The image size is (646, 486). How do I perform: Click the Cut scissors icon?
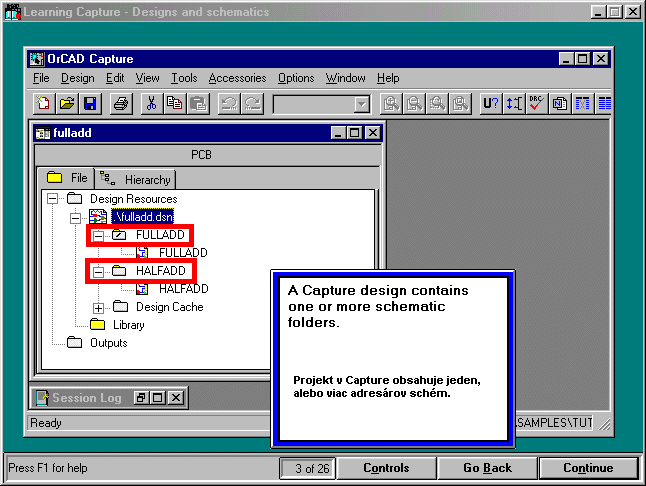click(x=151, y=103)
